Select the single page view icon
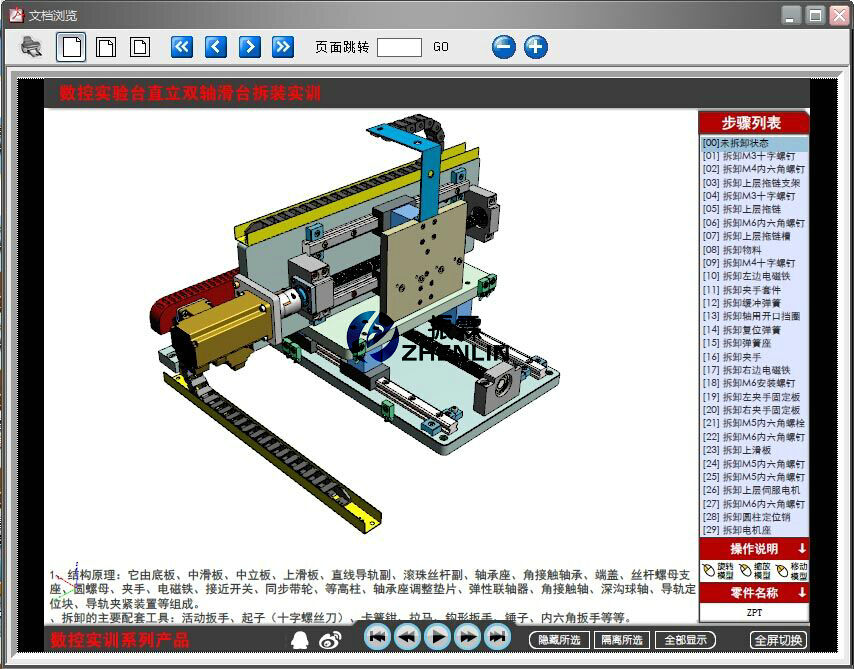This screenshot has height=669, width=854. 71,46
